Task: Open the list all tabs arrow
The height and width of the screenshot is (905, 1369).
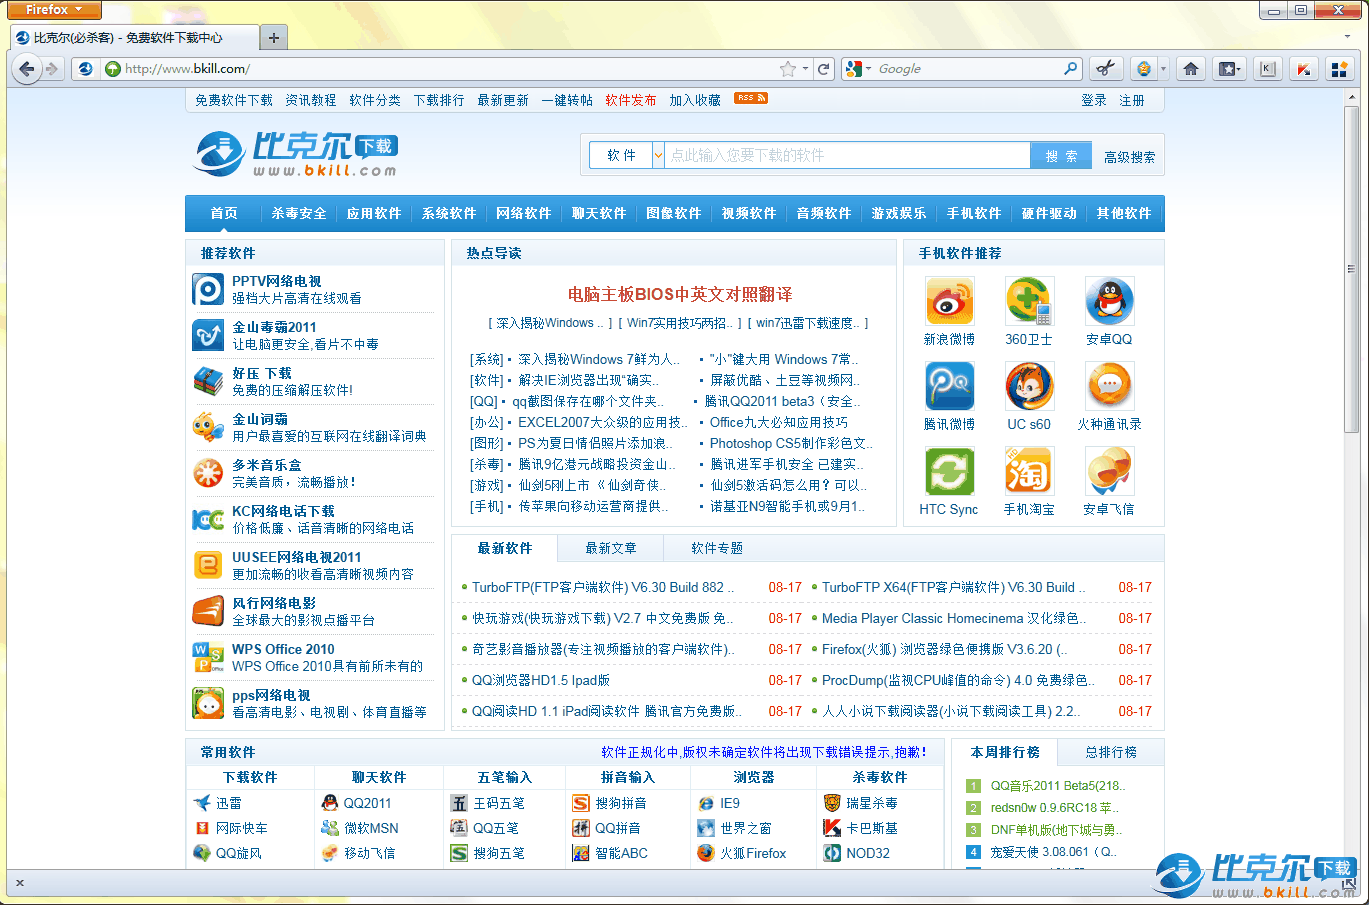Action: pos(1347,37)
